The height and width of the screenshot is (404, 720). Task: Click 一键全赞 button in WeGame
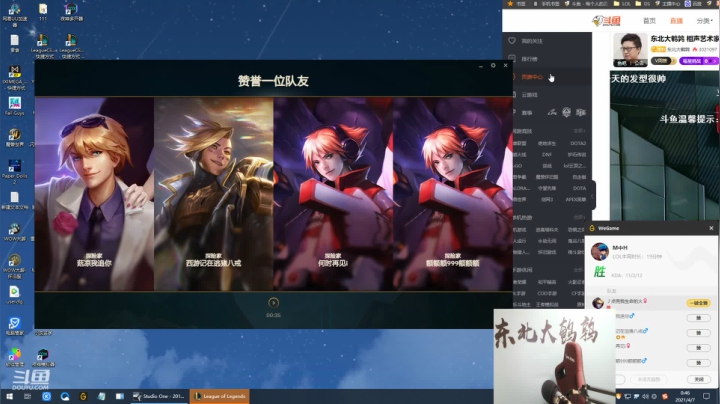698,303
